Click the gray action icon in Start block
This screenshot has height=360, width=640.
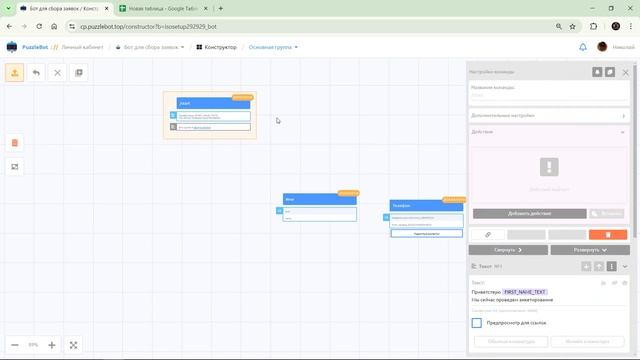(x=173, y=127)
